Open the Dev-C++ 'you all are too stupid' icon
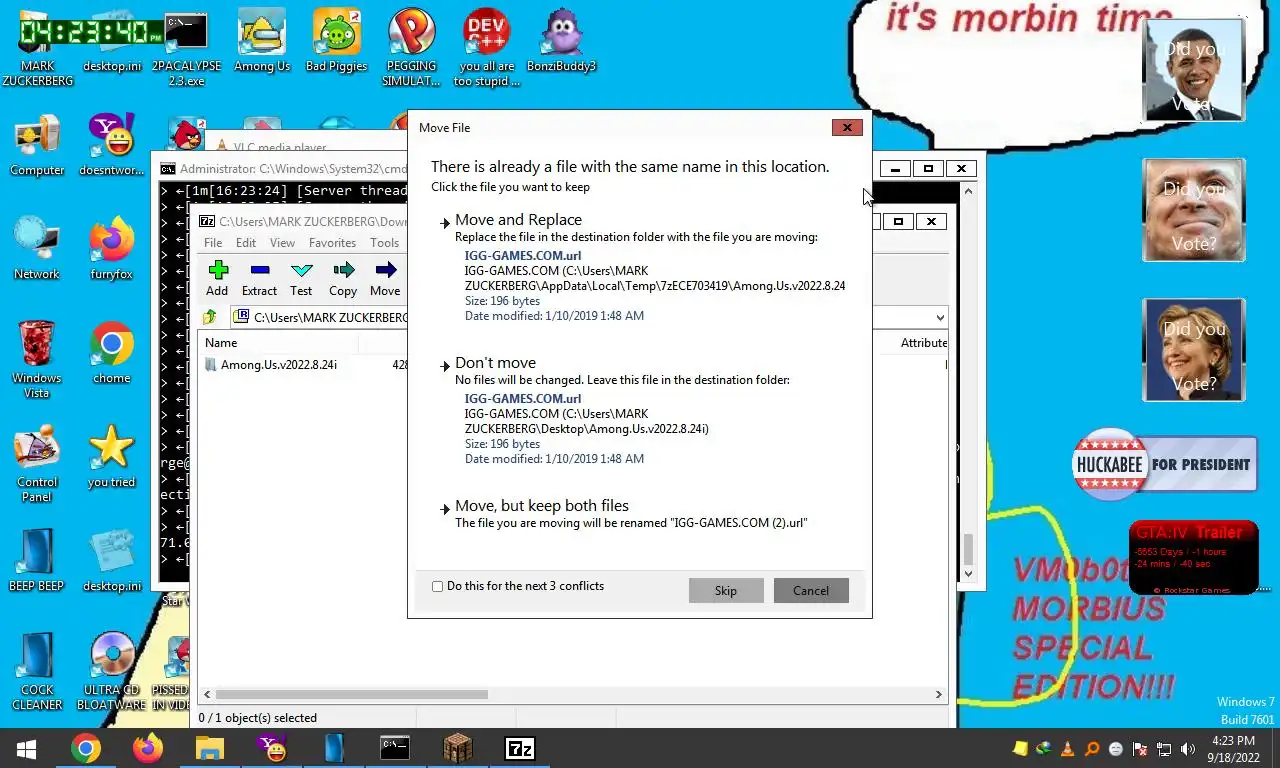 487,48
